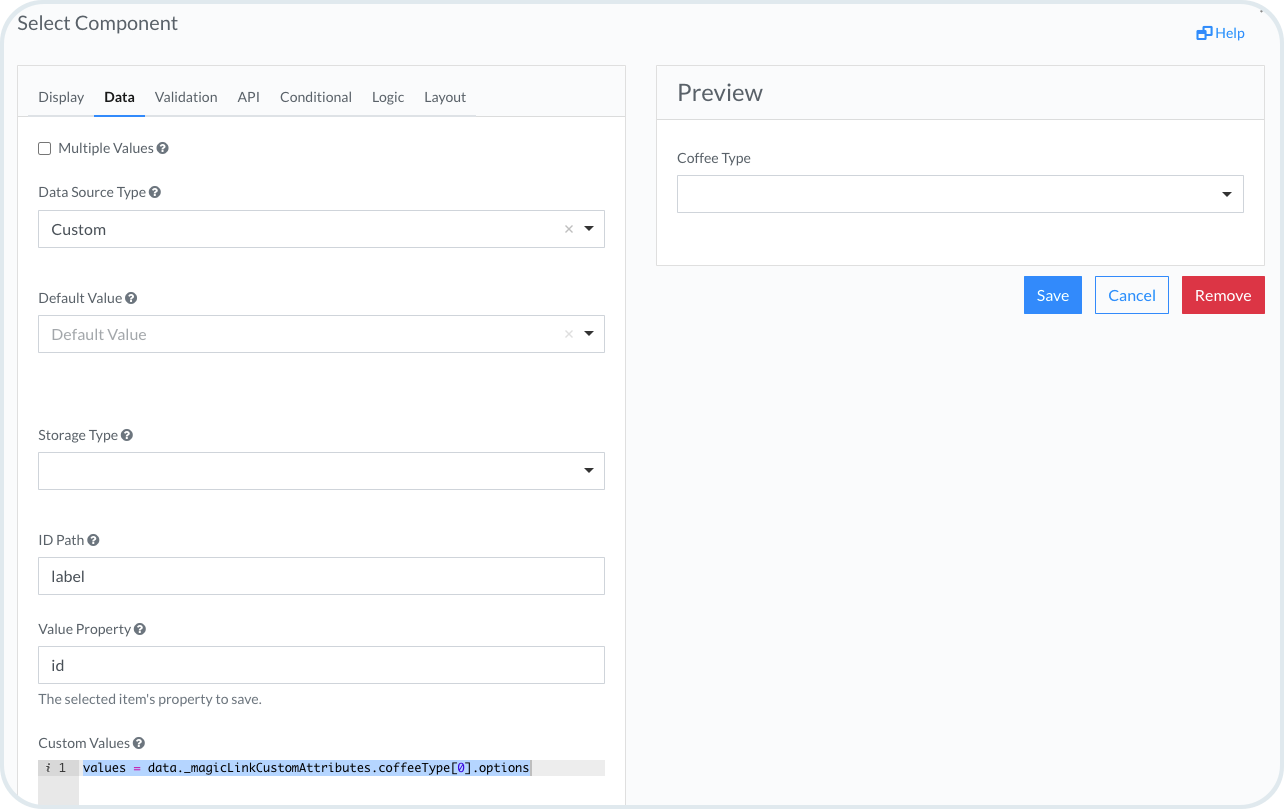
Task: Click the Custom Values help icon
Action: (139, 744)
